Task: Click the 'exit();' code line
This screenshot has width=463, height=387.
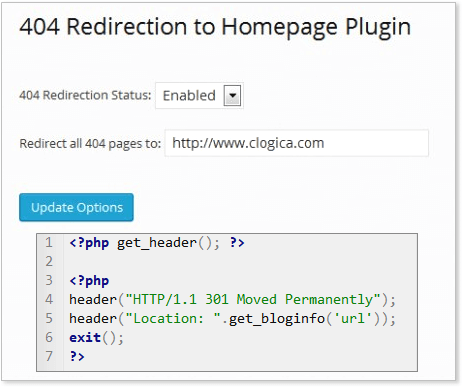Action: click(96, 338)
